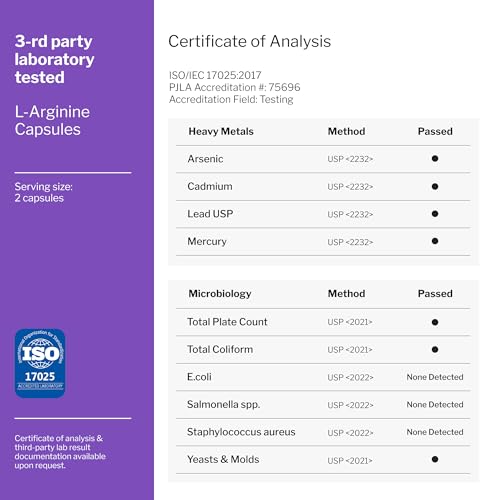The image size is (500, 500).
Task: Click E.coli None Detected result
Action: pos(435,377)
